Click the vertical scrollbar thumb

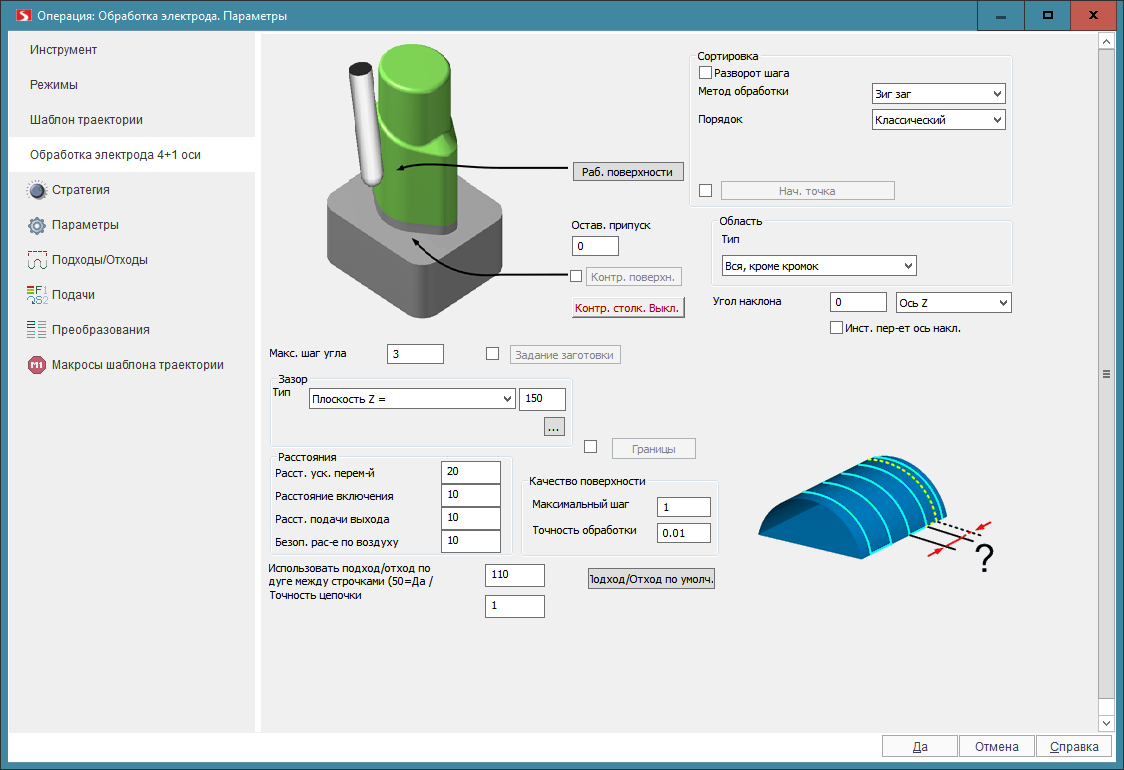point(1106,374)
